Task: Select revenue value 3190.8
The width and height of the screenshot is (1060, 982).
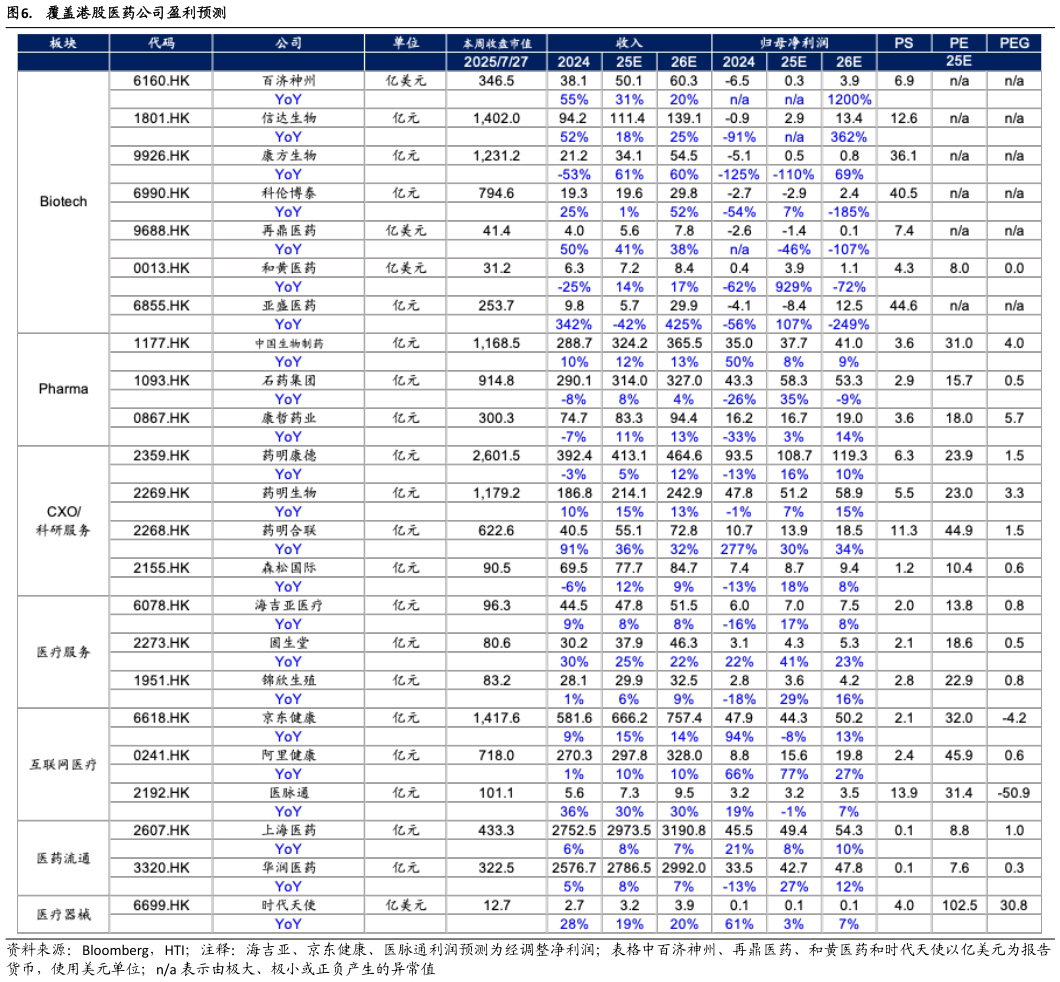Action: (x=683, y=831)
